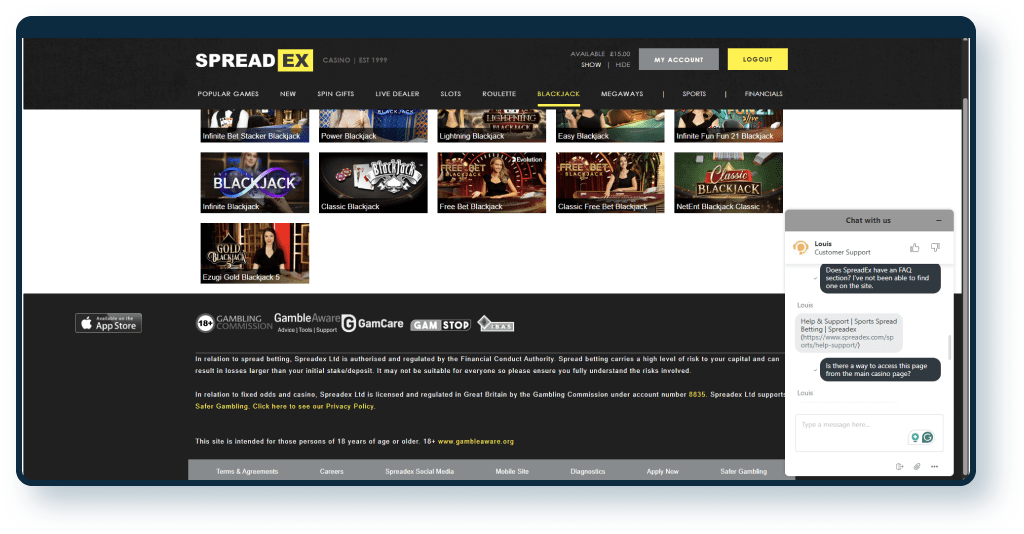Open Infinite Fun Fun 21 Blackjack game

pyautogui.click(x=728, y=126)
